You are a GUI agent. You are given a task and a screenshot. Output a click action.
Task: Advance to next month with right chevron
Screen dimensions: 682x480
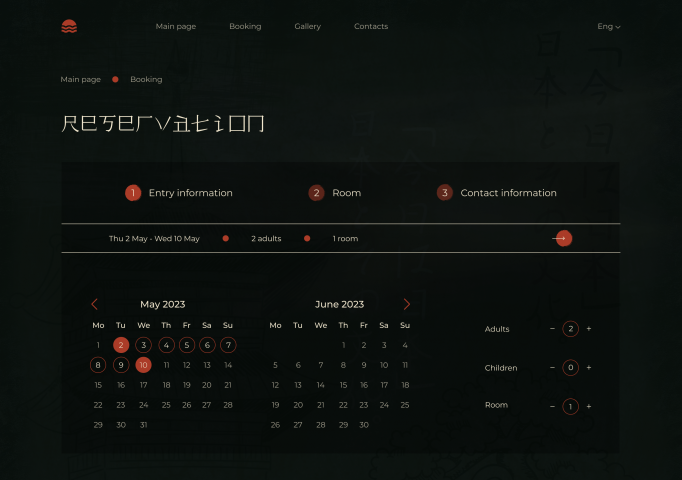(407, 304)
